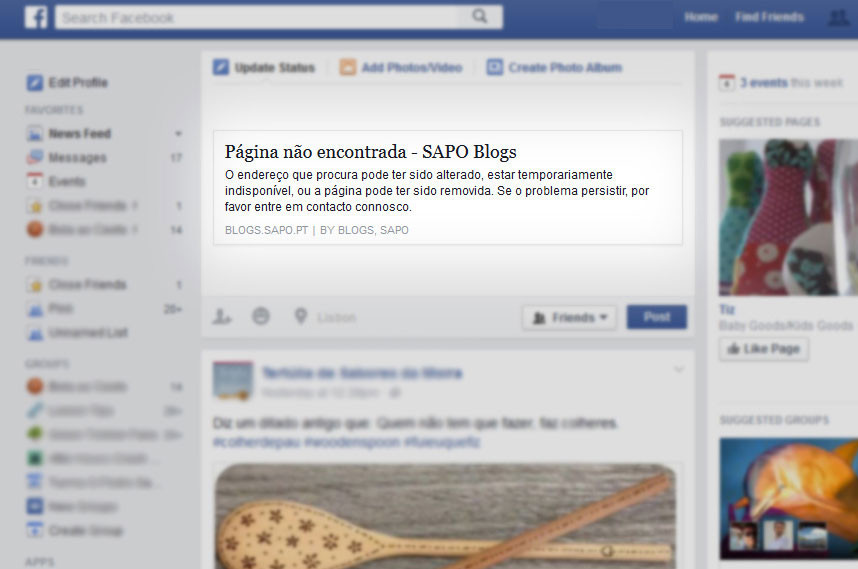Click the blue Post button

click(x=657, y=317)
